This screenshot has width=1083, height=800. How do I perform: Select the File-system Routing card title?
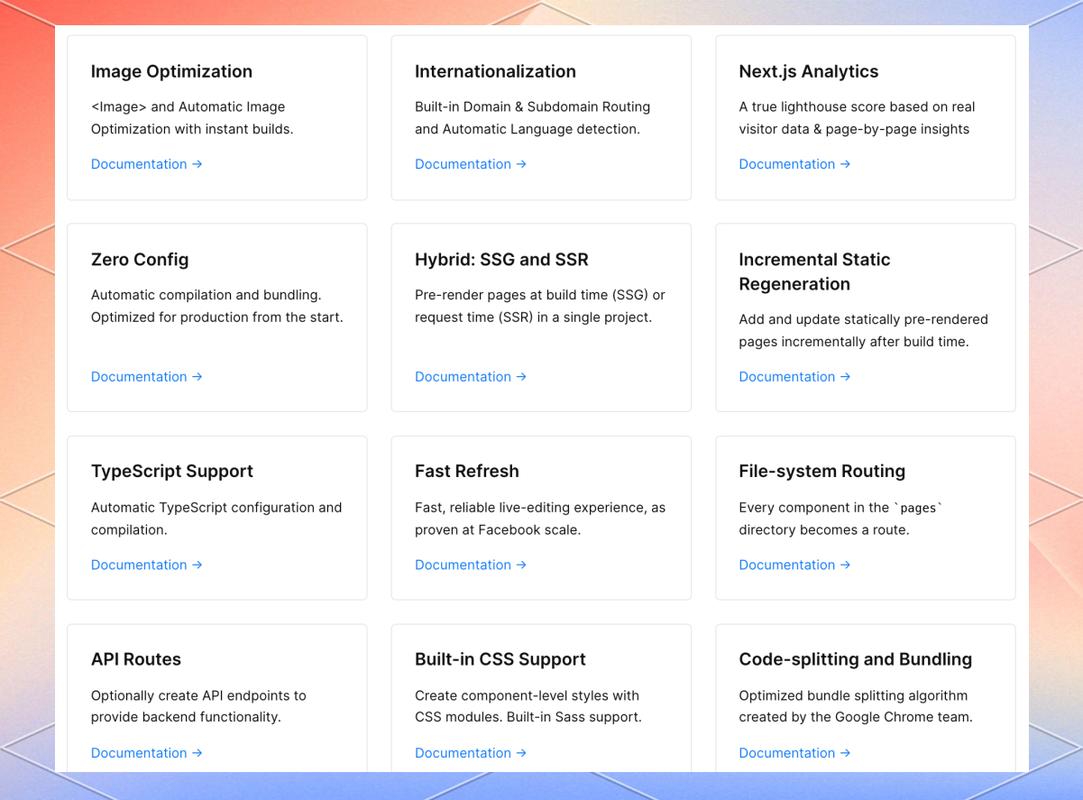coord(821,471)
